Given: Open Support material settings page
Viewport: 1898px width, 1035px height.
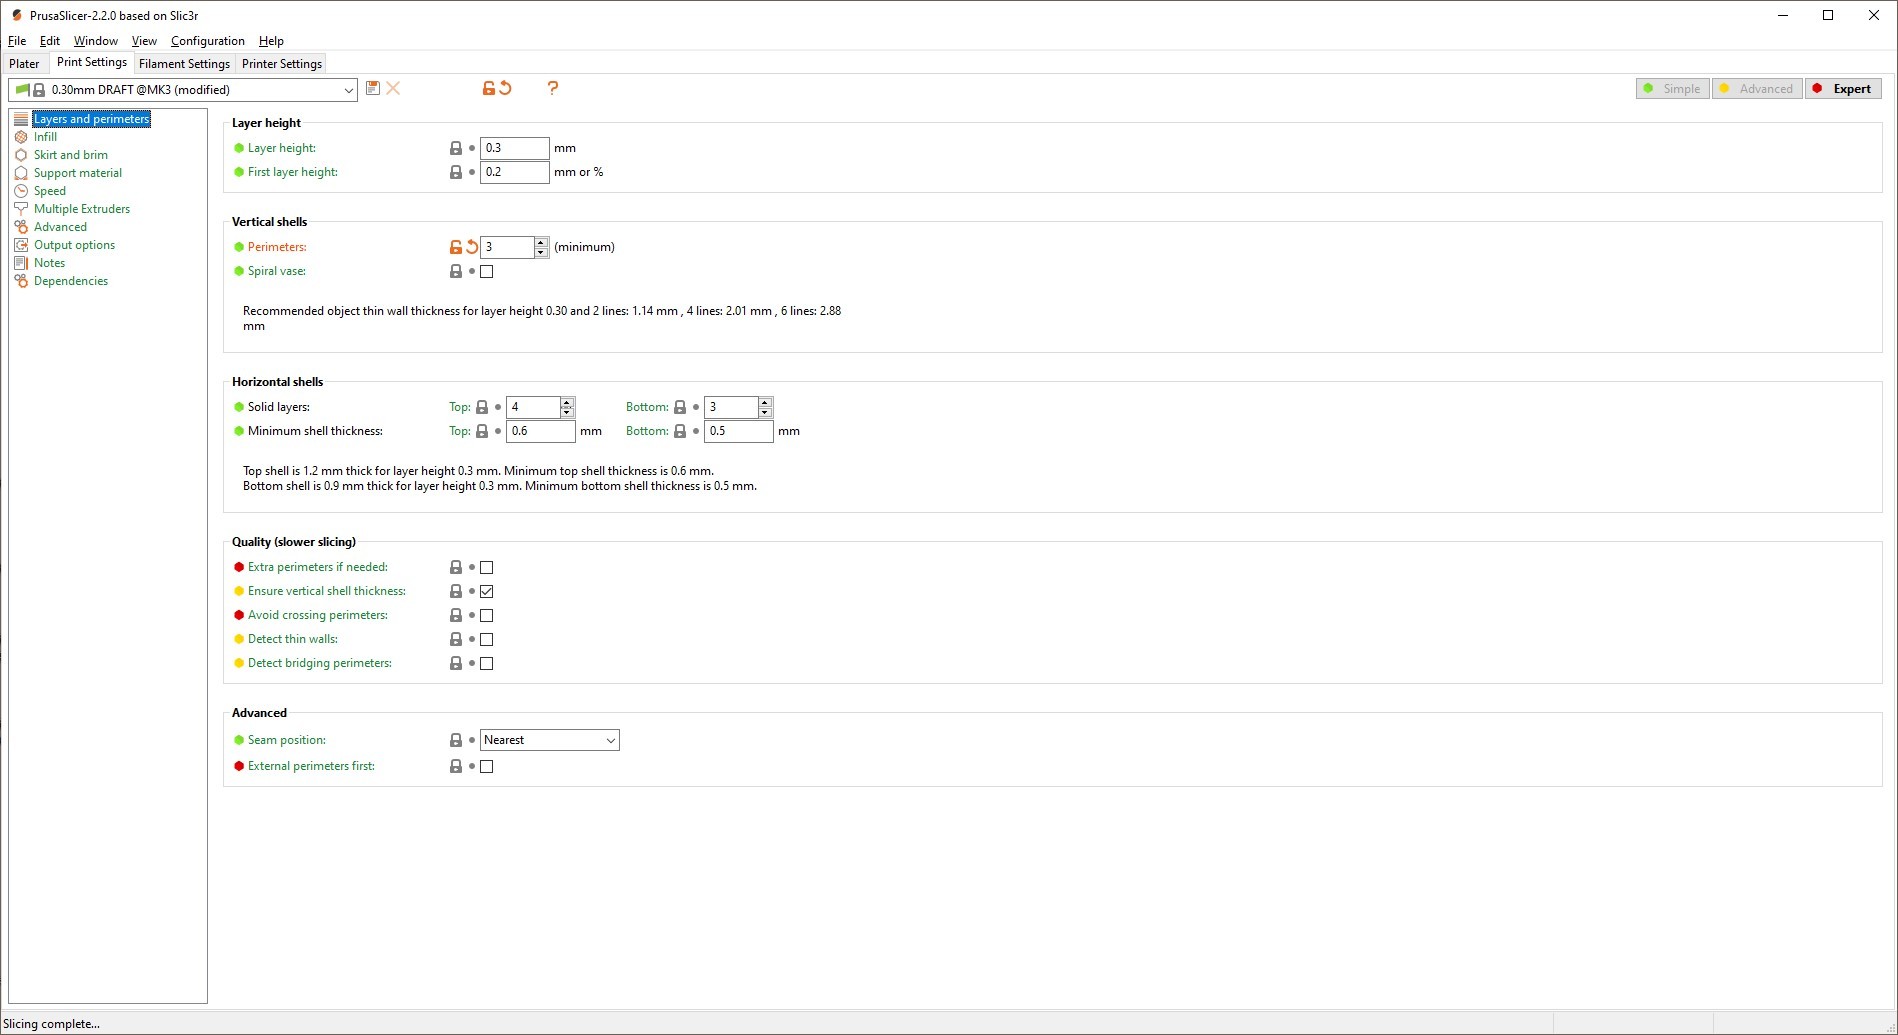Looking at the screenshot, I should [x=78, y=173].
